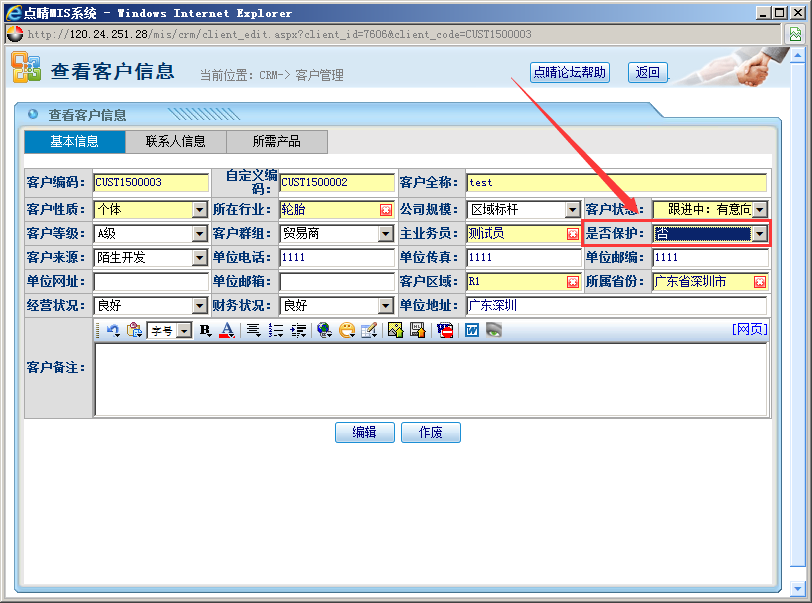The height and width of the screenshot is (603, 812).
Task: Click the 编辑 button
Action: (364, 432)
